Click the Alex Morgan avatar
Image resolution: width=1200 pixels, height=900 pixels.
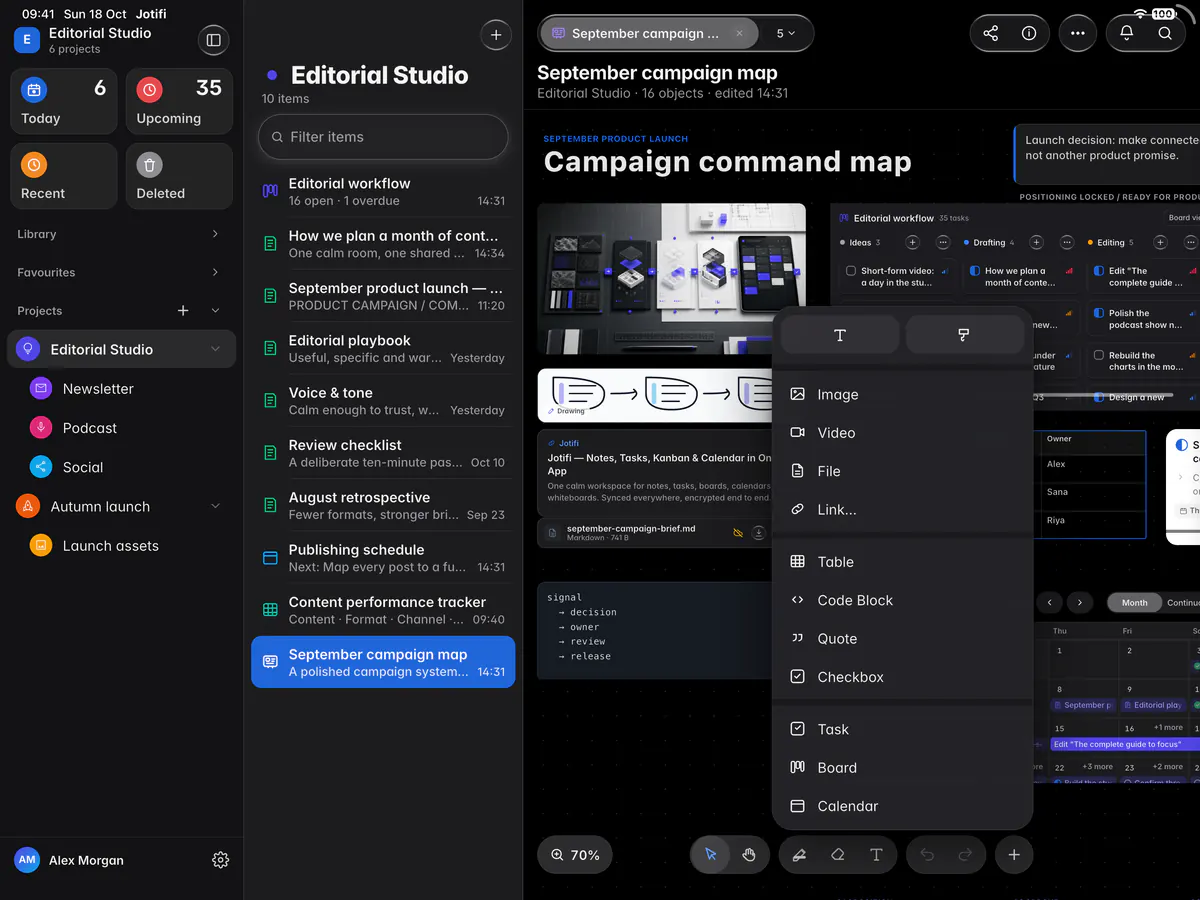(x=27, y=860)
